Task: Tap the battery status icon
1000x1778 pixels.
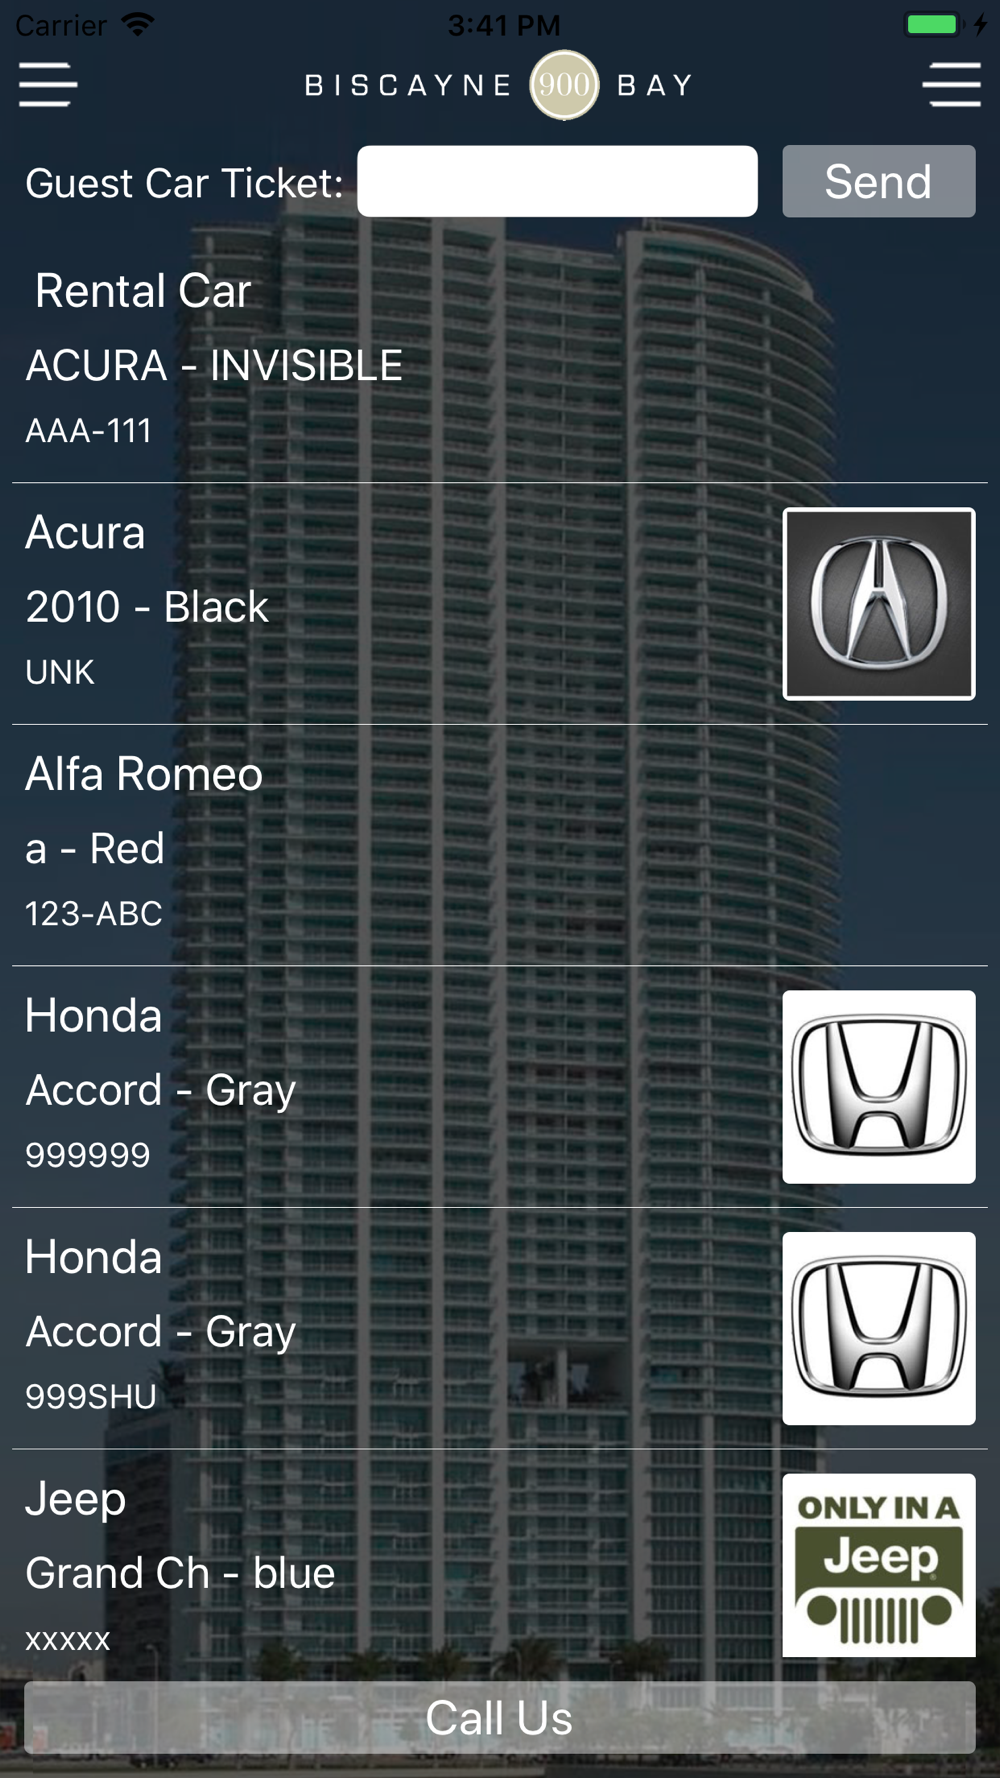Action: click(x=932, y=24)
